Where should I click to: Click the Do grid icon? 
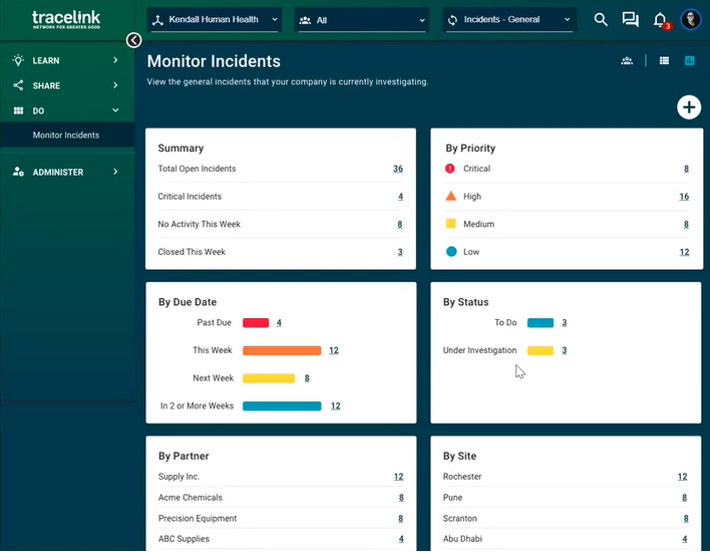click(18, 110)
